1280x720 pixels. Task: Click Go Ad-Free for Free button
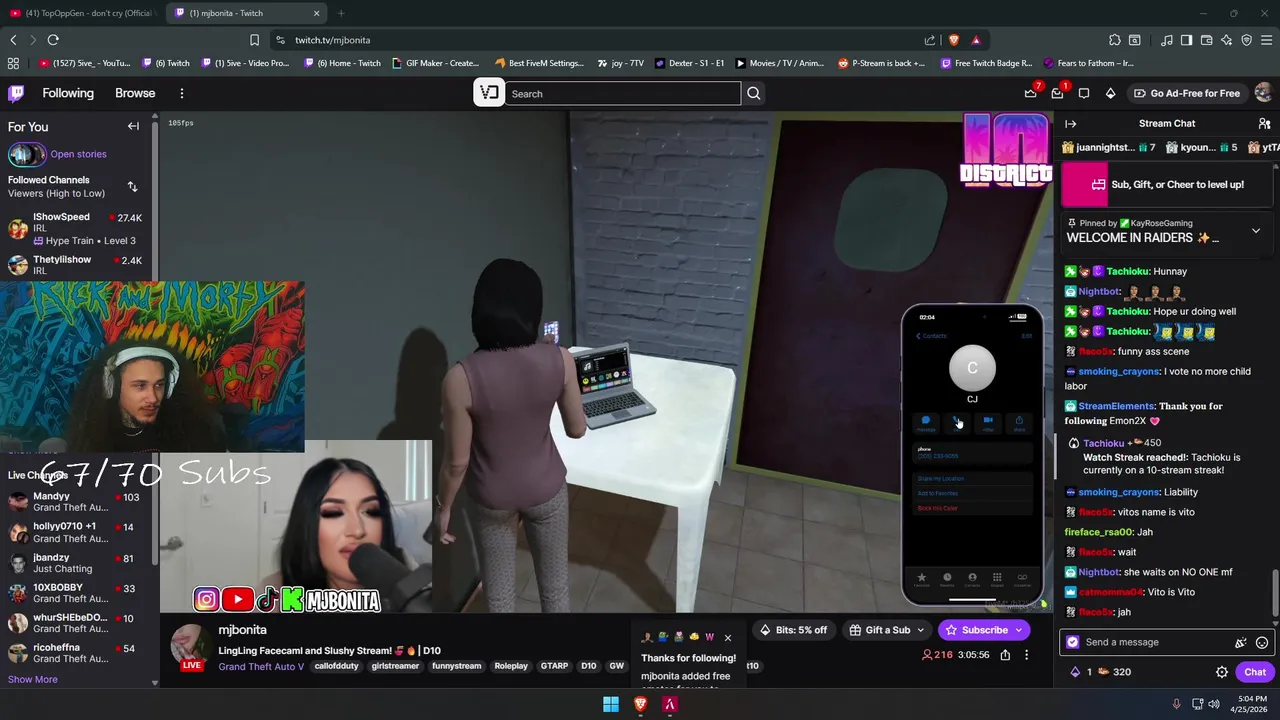[1186, 93]
